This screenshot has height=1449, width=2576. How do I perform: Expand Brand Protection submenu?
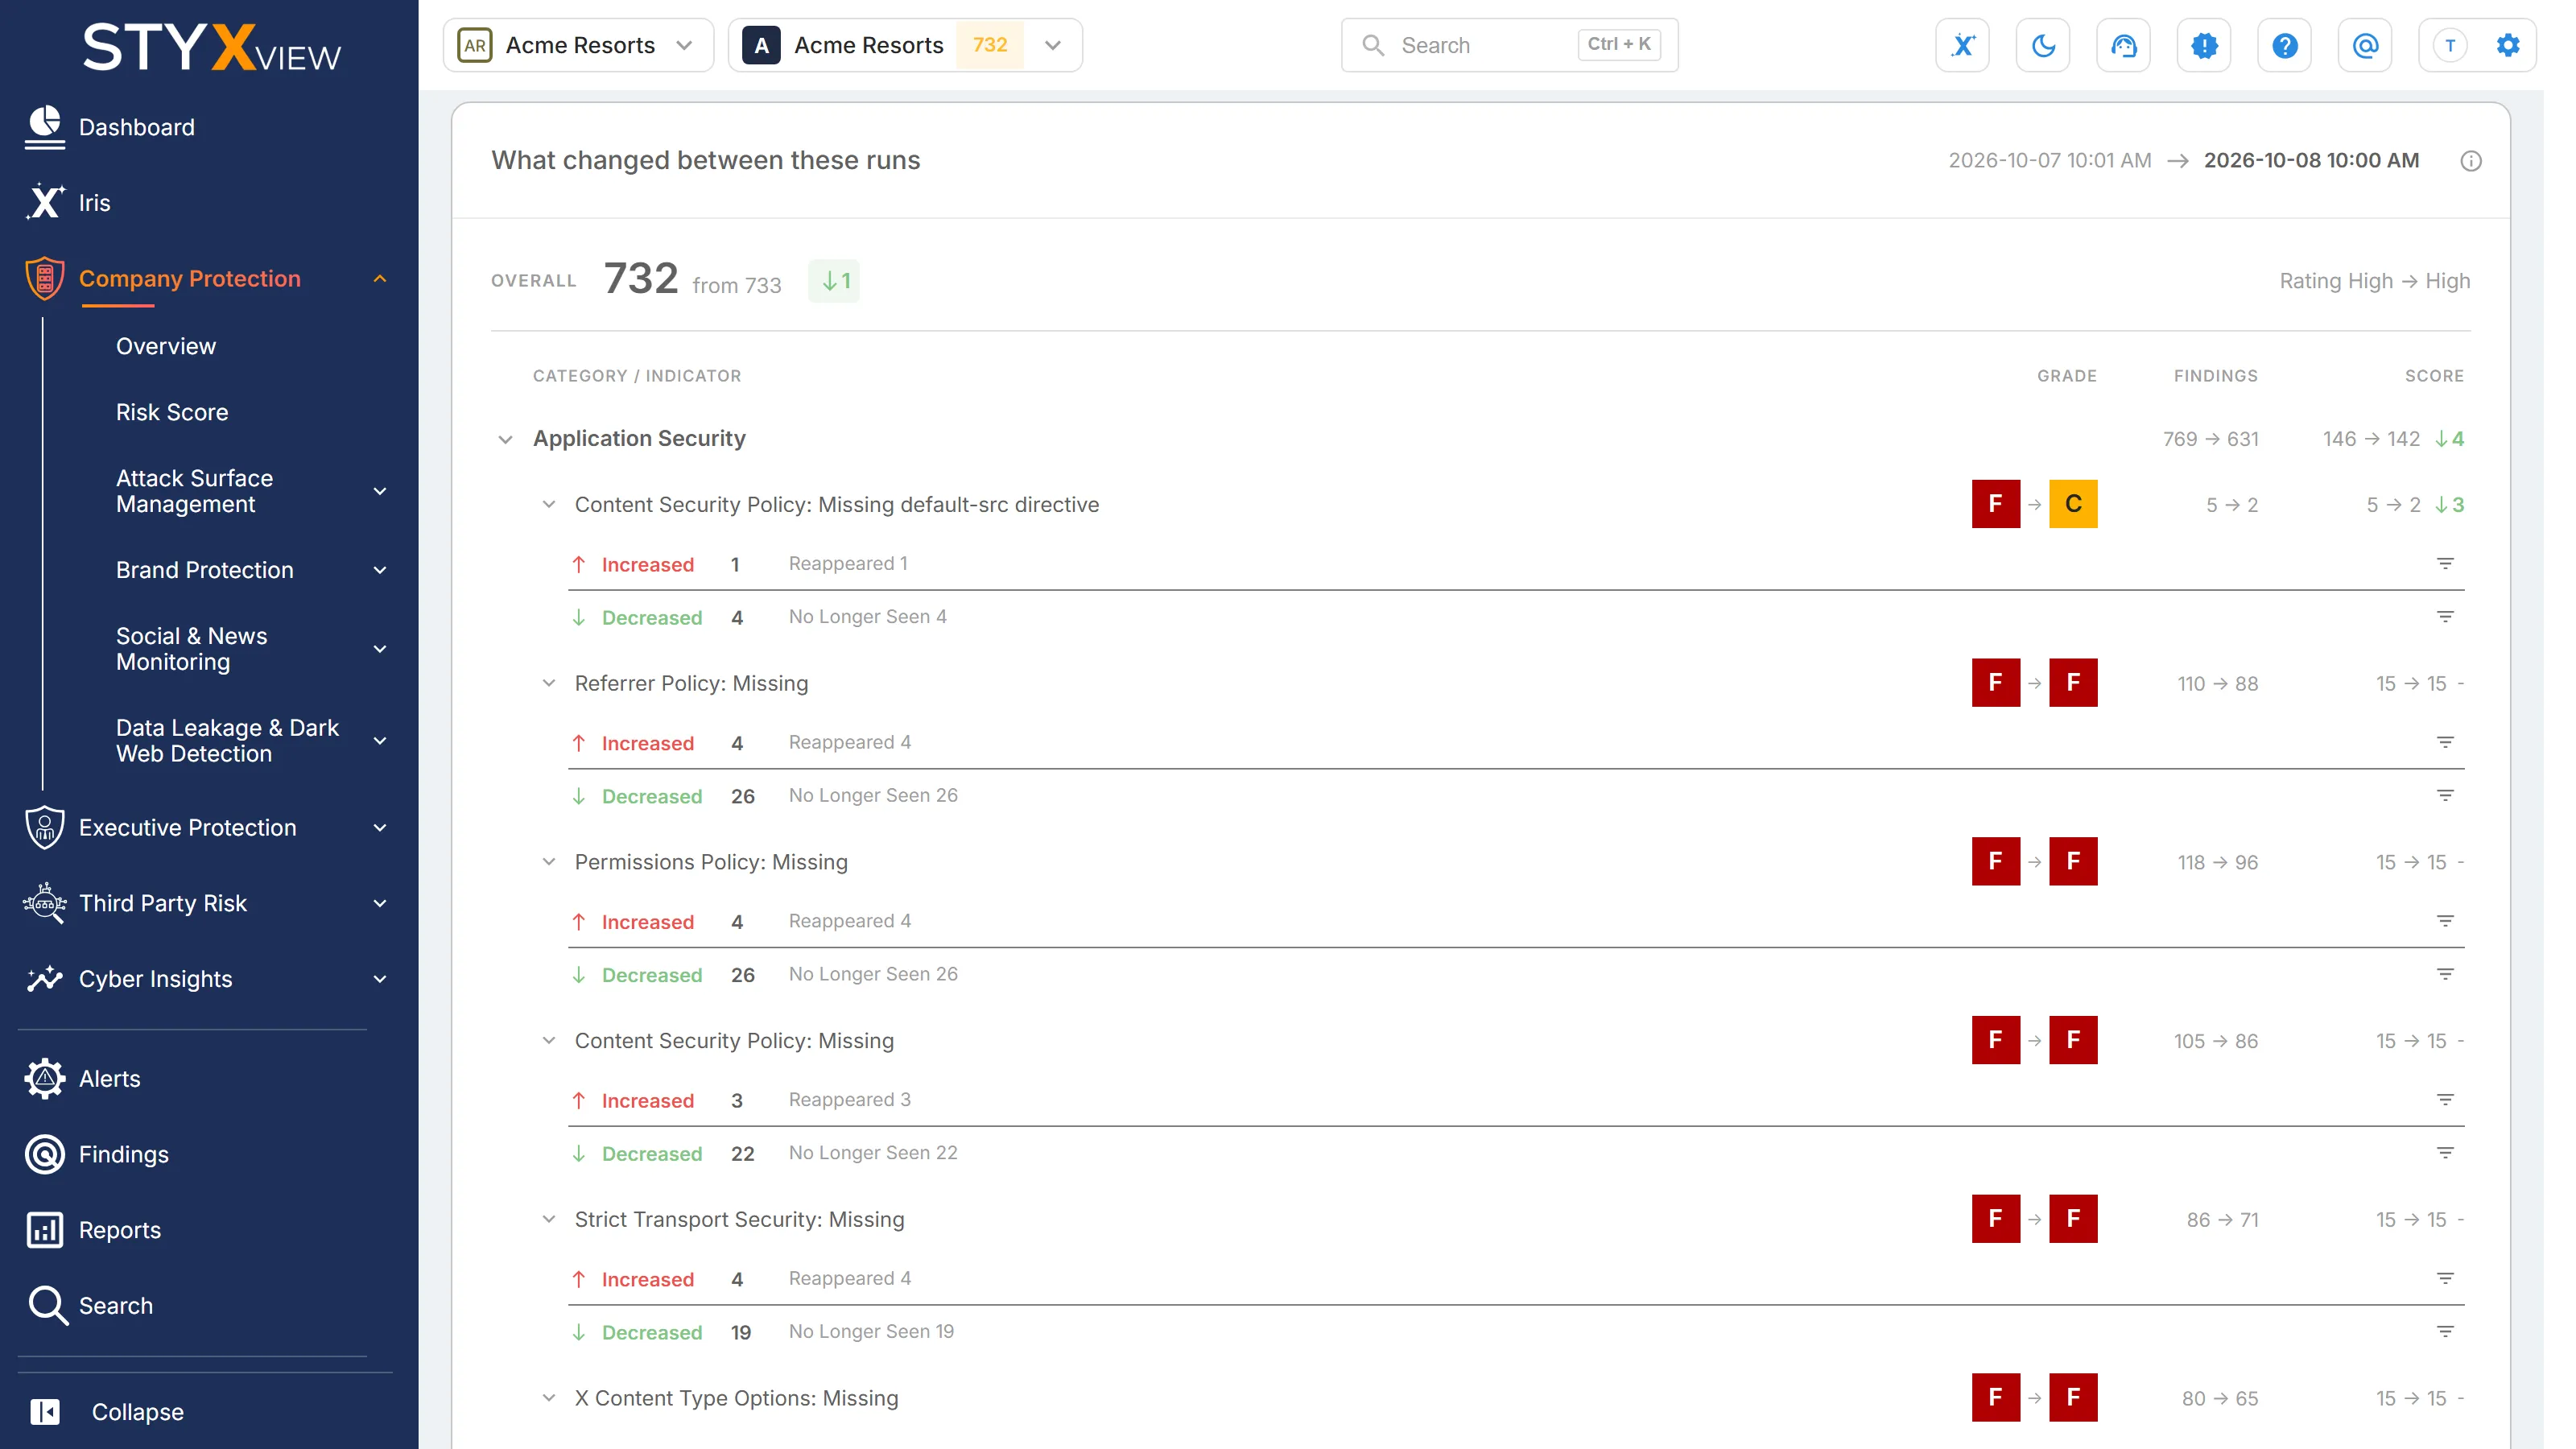pos(379,570)
